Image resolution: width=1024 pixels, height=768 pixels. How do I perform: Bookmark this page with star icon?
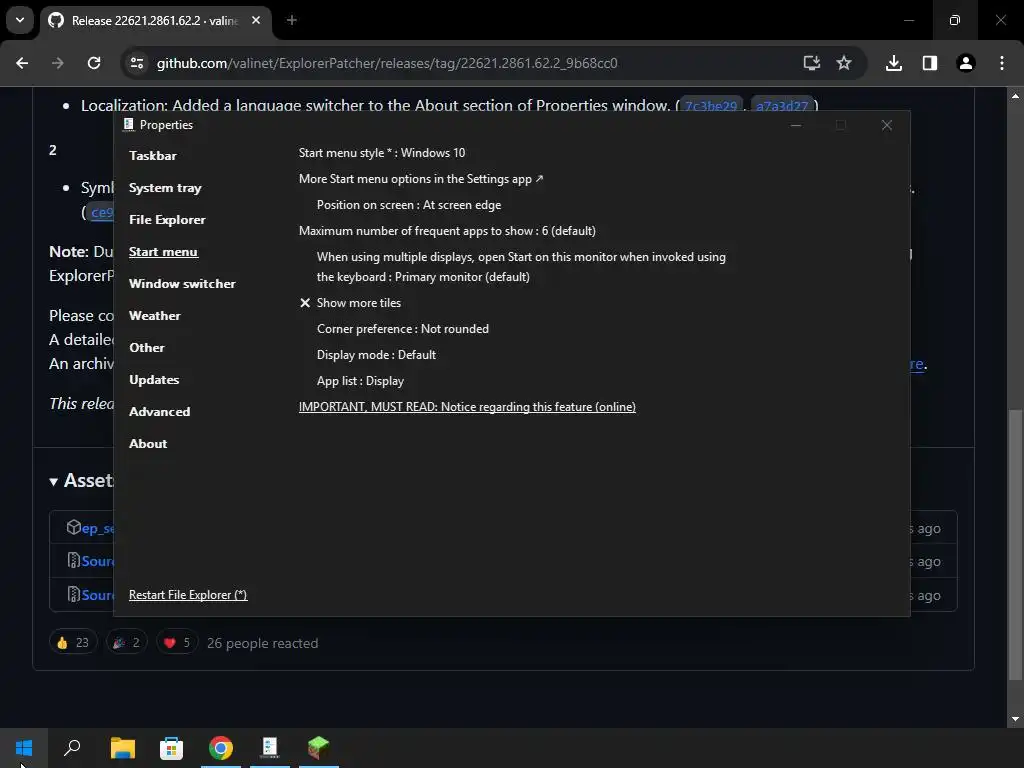click(844, 63)
